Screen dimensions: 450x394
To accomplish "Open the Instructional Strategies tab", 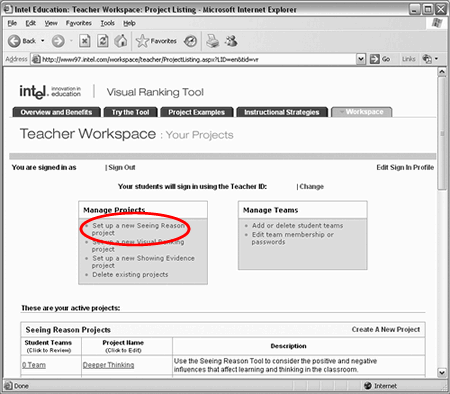I will tap(282, 112).
